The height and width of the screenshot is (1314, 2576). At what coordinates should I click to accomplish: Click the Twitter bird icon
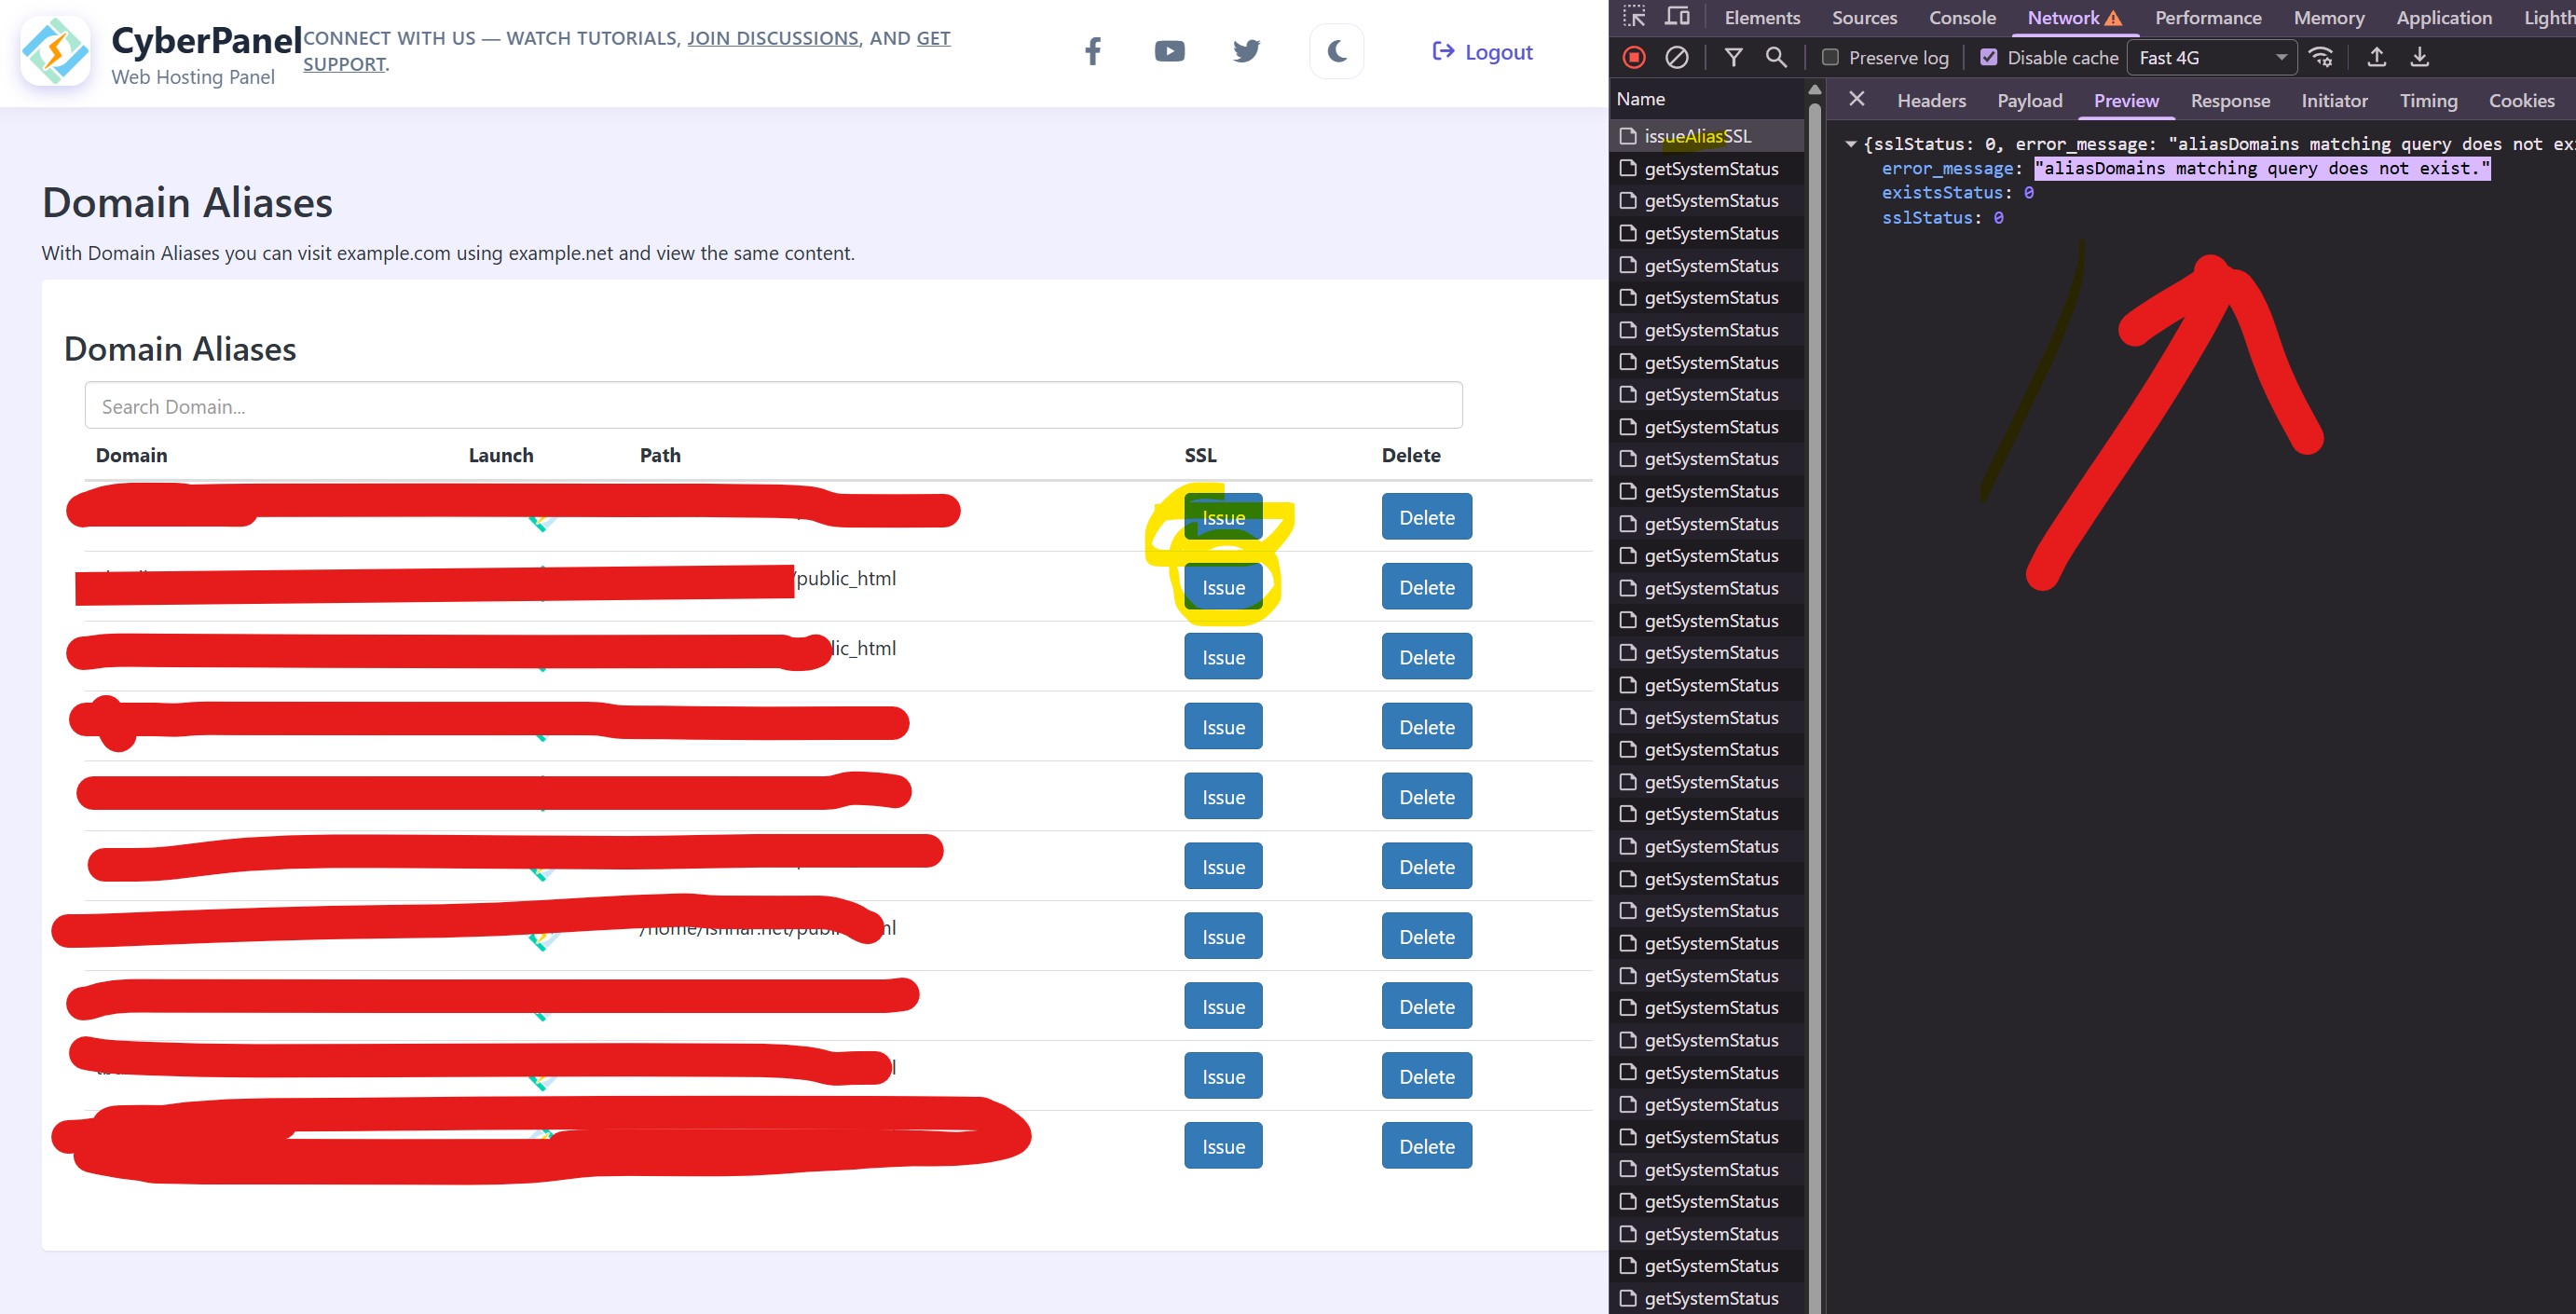tap(1246, 51)
